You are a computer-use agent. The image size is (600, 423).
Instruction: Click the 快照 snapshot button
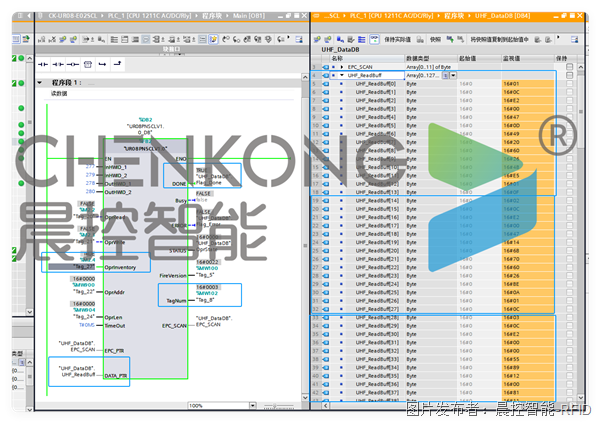(435, 39)
